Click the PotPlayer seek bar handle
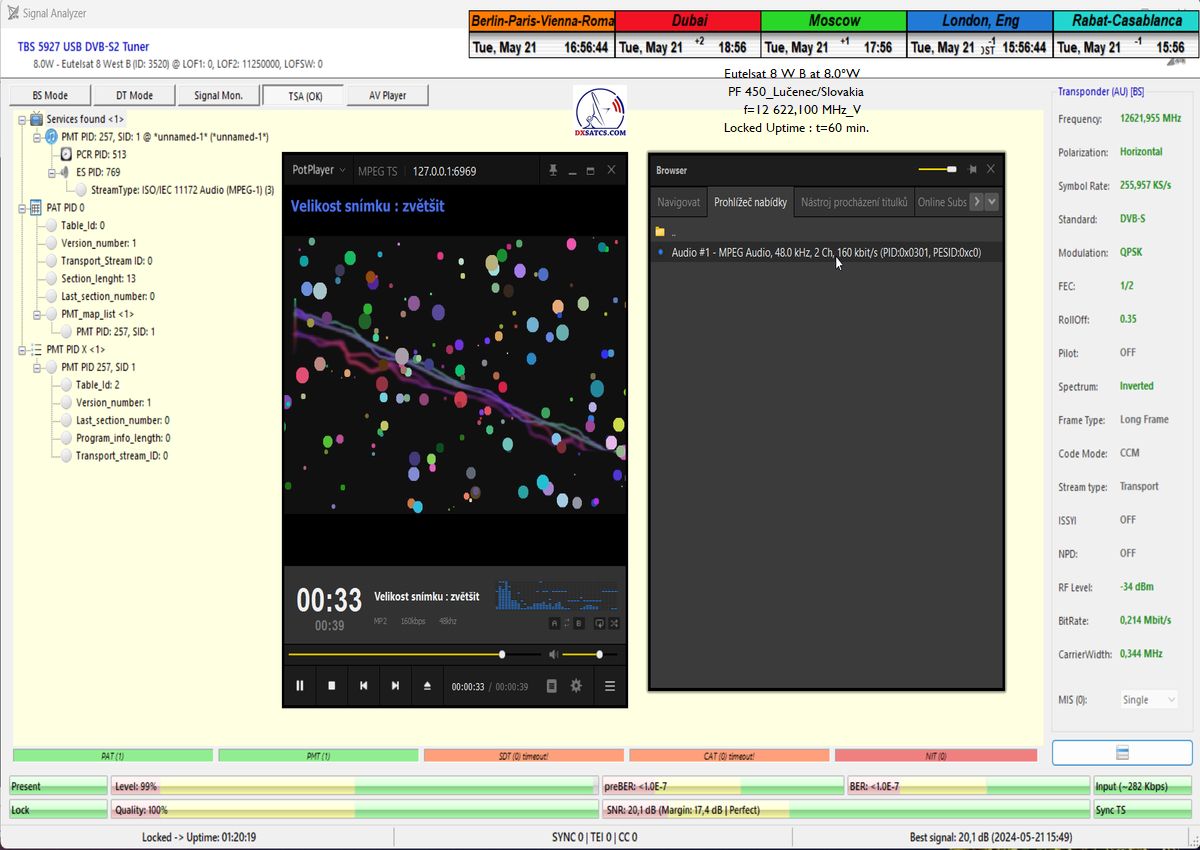 [x=502, y=655]
